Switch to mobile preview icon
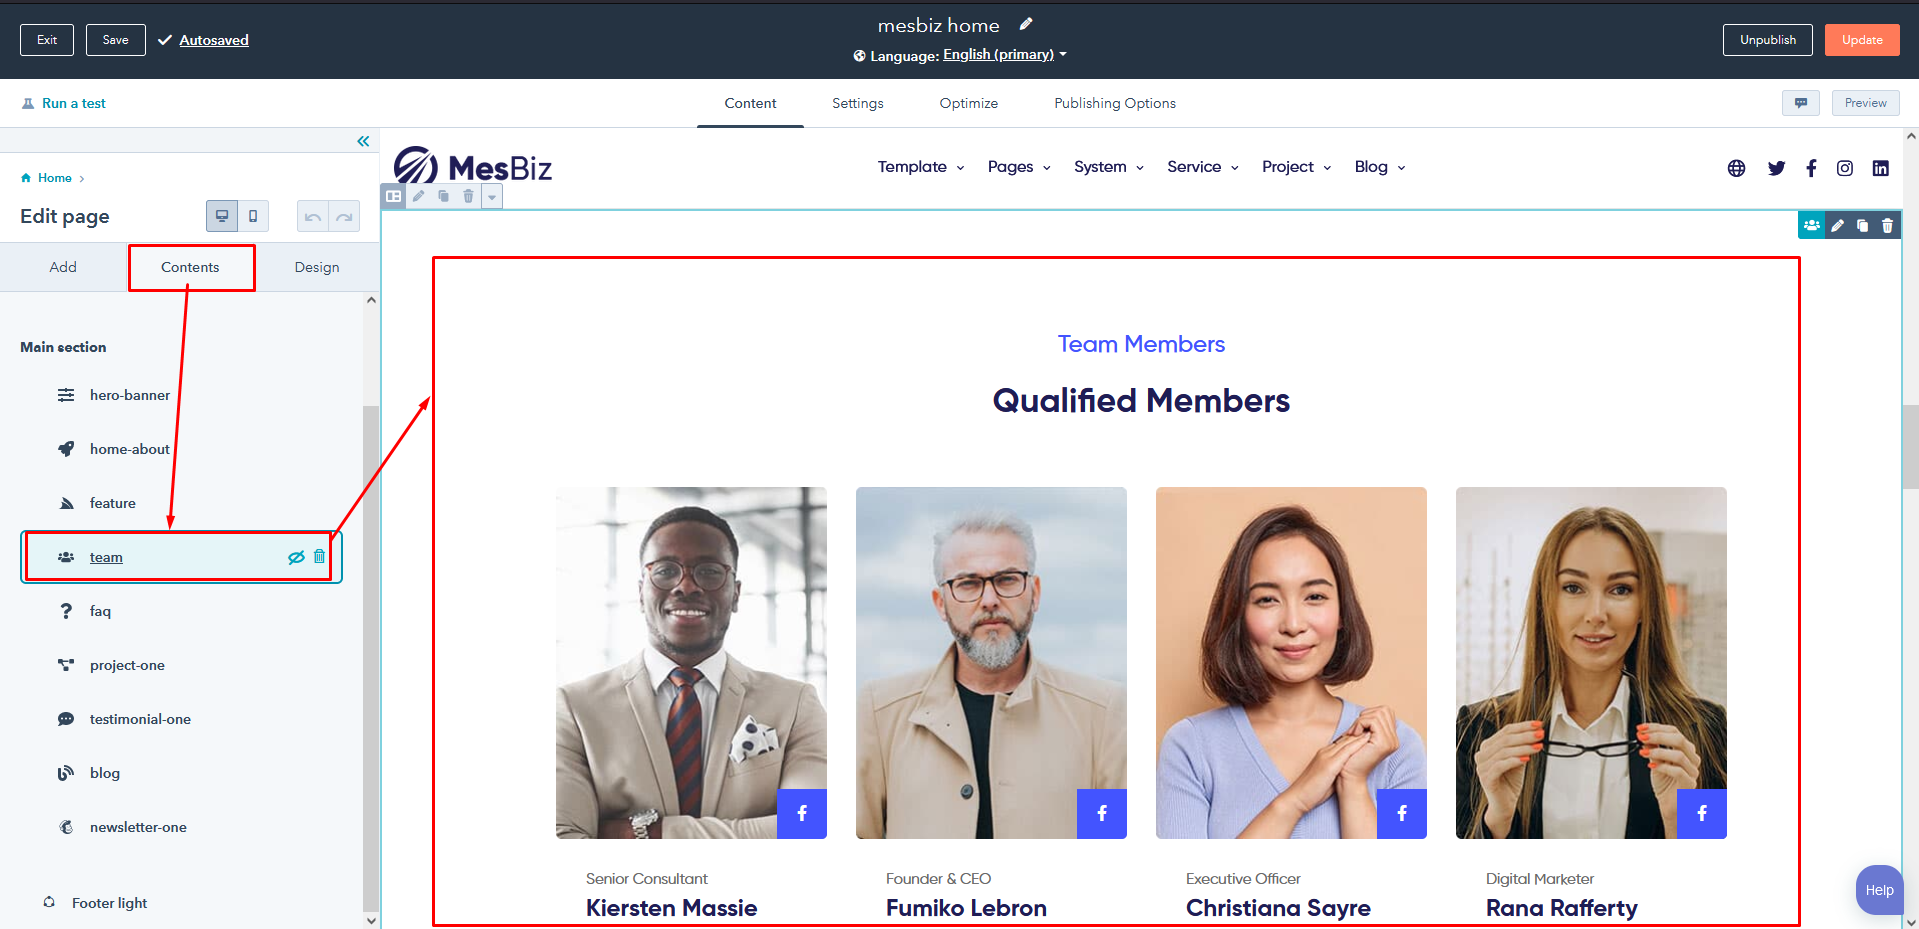Viewport: 1919px width, 929px height. pyautogui.click(x=253, y=216)
